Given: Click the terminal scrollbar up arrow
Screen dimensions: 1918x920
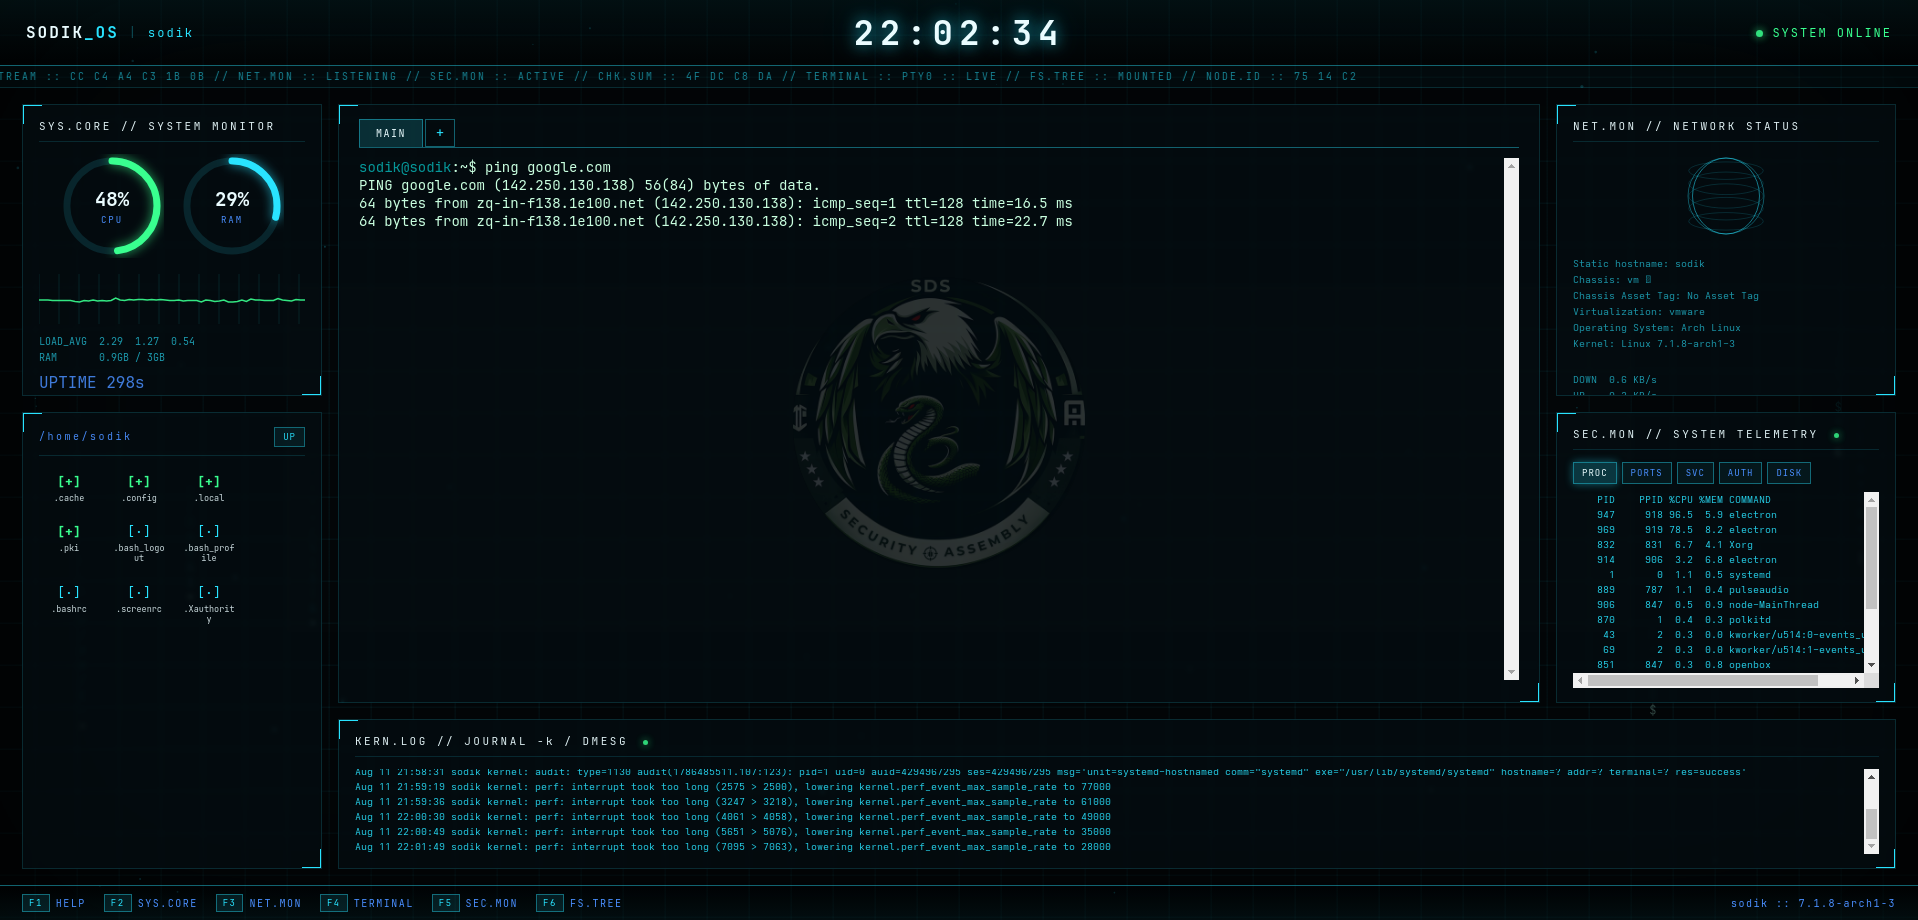Looking at the screenshot, I should (1511, 165).
